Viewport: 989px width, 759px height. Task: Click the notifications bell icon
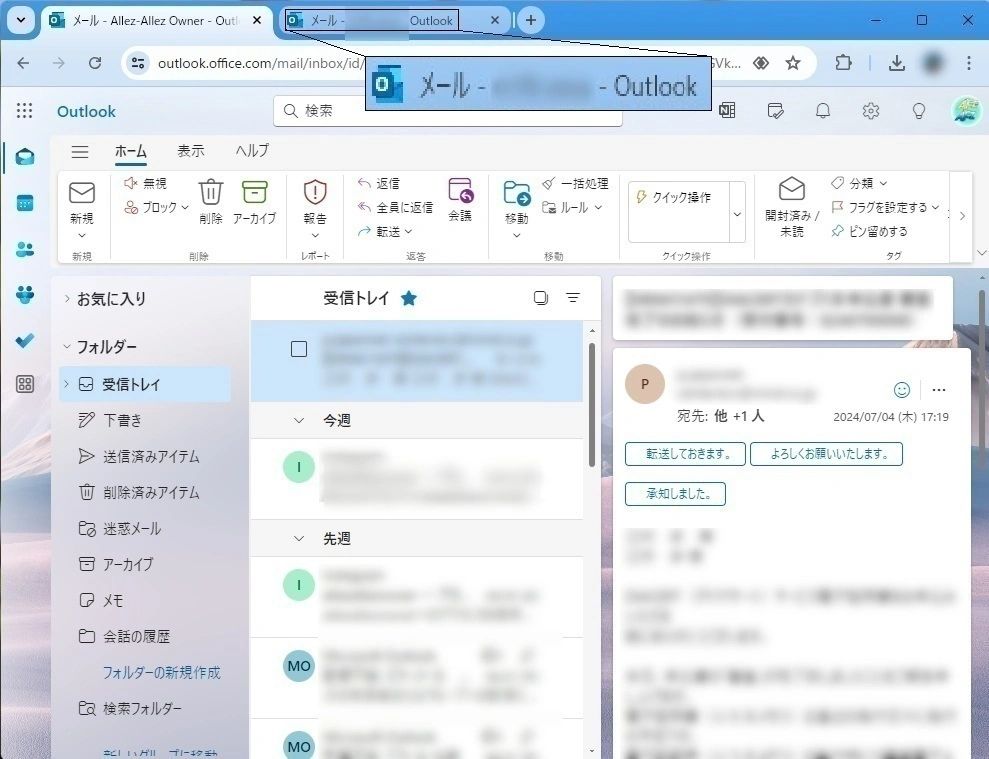823,111
